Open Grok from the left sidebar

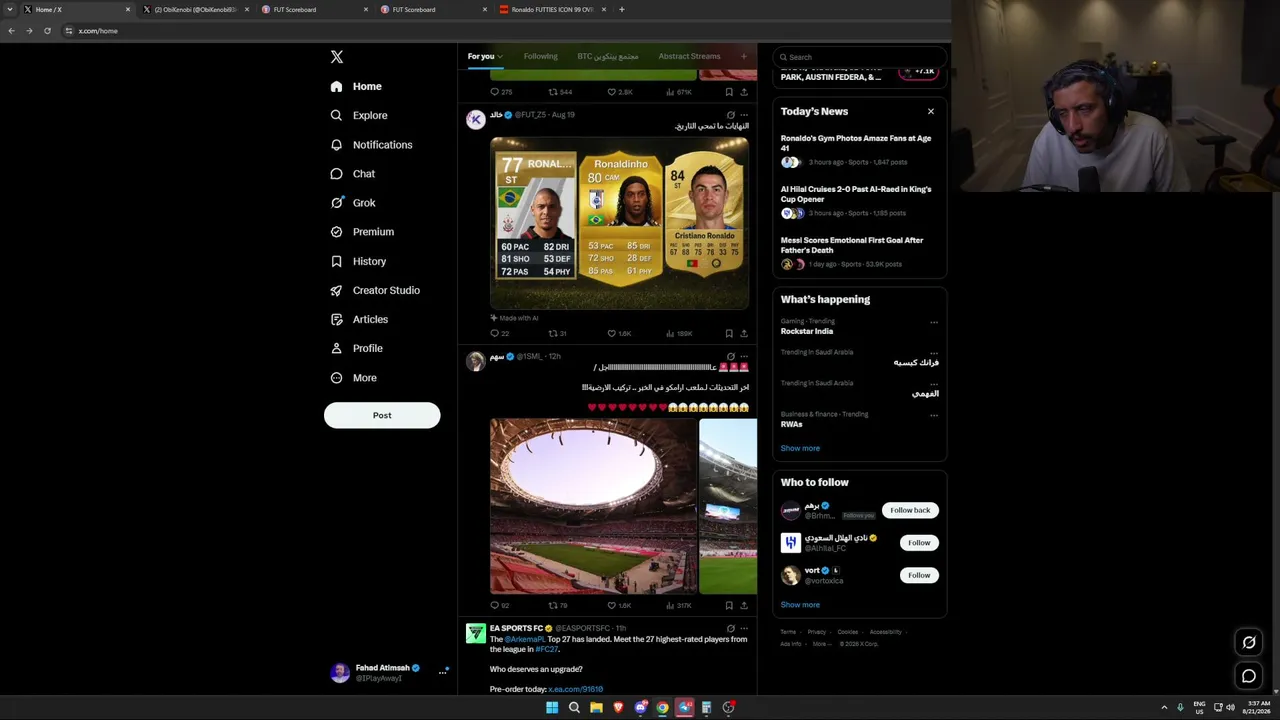353,203
